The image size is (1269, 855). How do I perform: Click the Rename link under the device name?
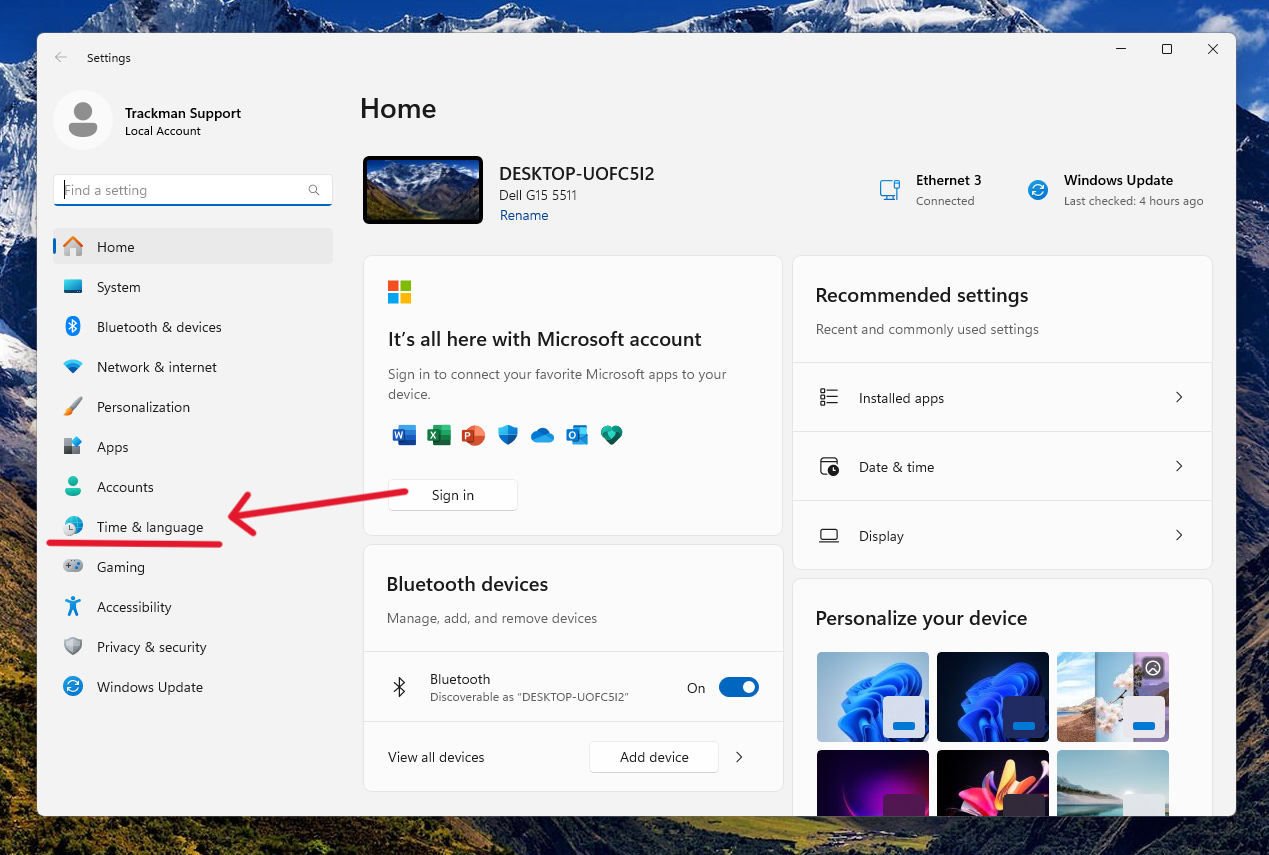pyautogui.click(x=524, y=215)
